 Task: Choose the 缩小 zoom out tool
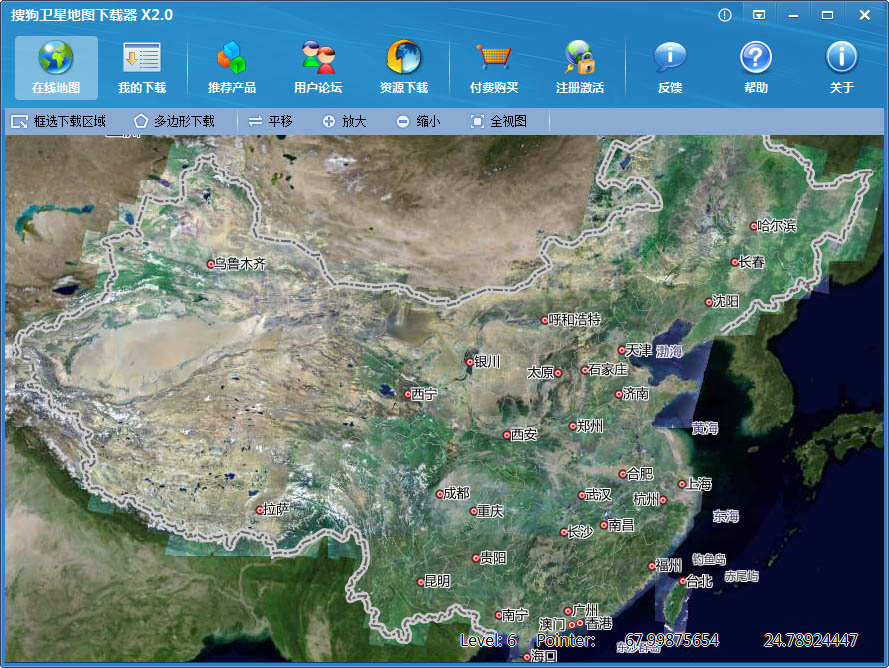click(x=418, y=121)
